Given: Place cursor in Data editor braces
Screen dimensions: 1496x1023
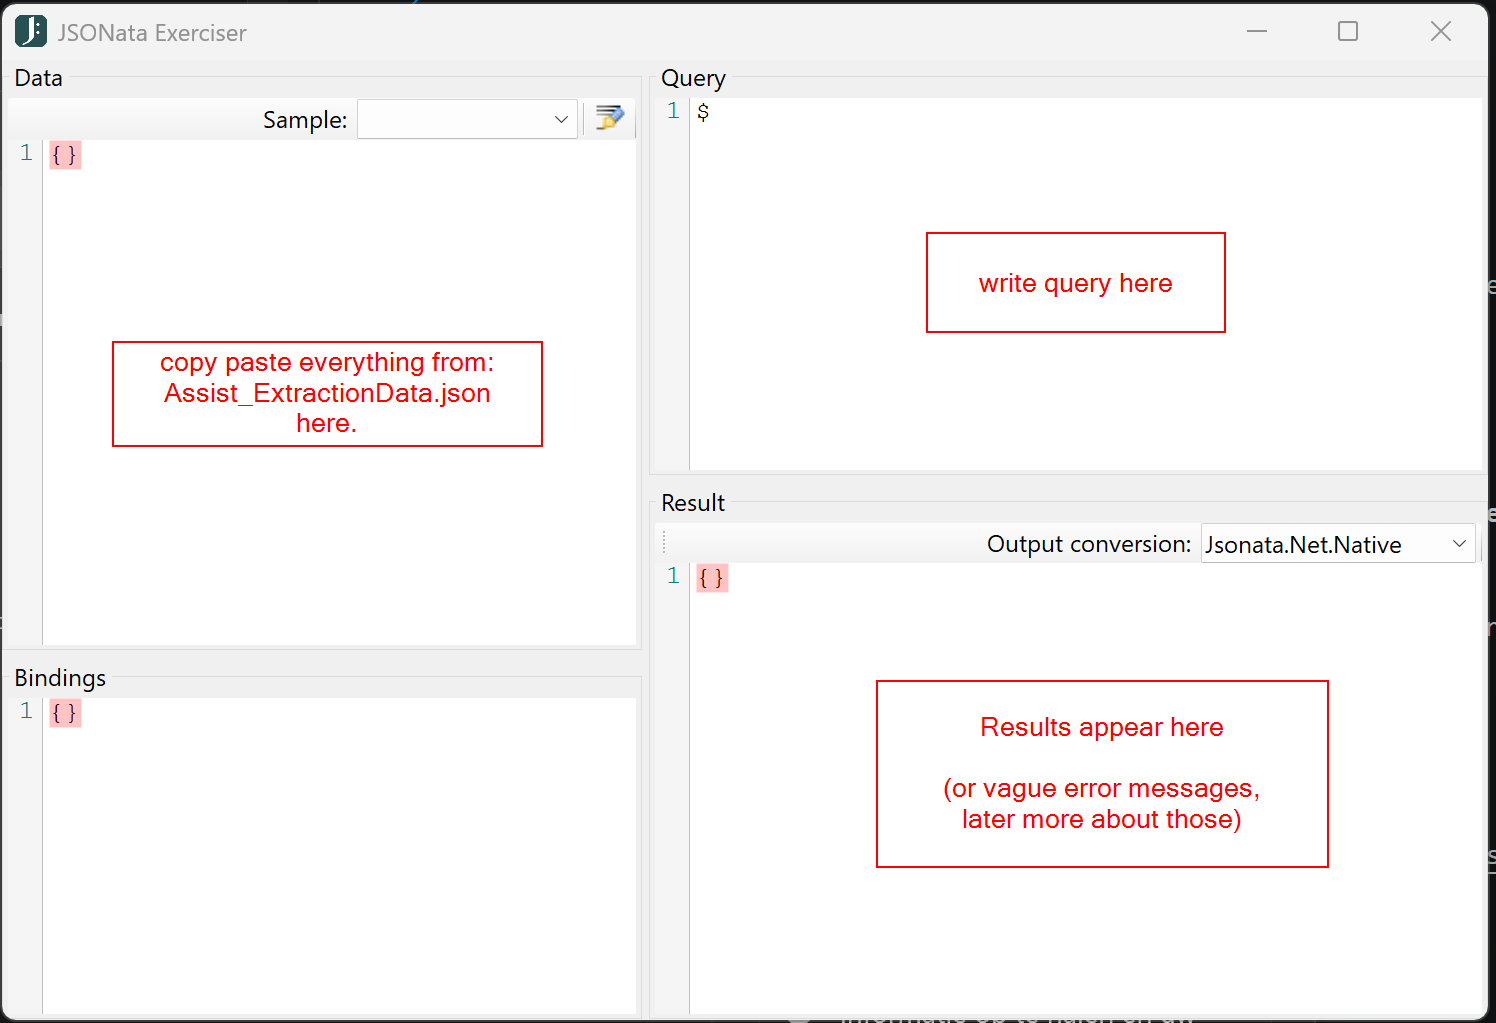Looking at the screenshot, I should [65, 155].
